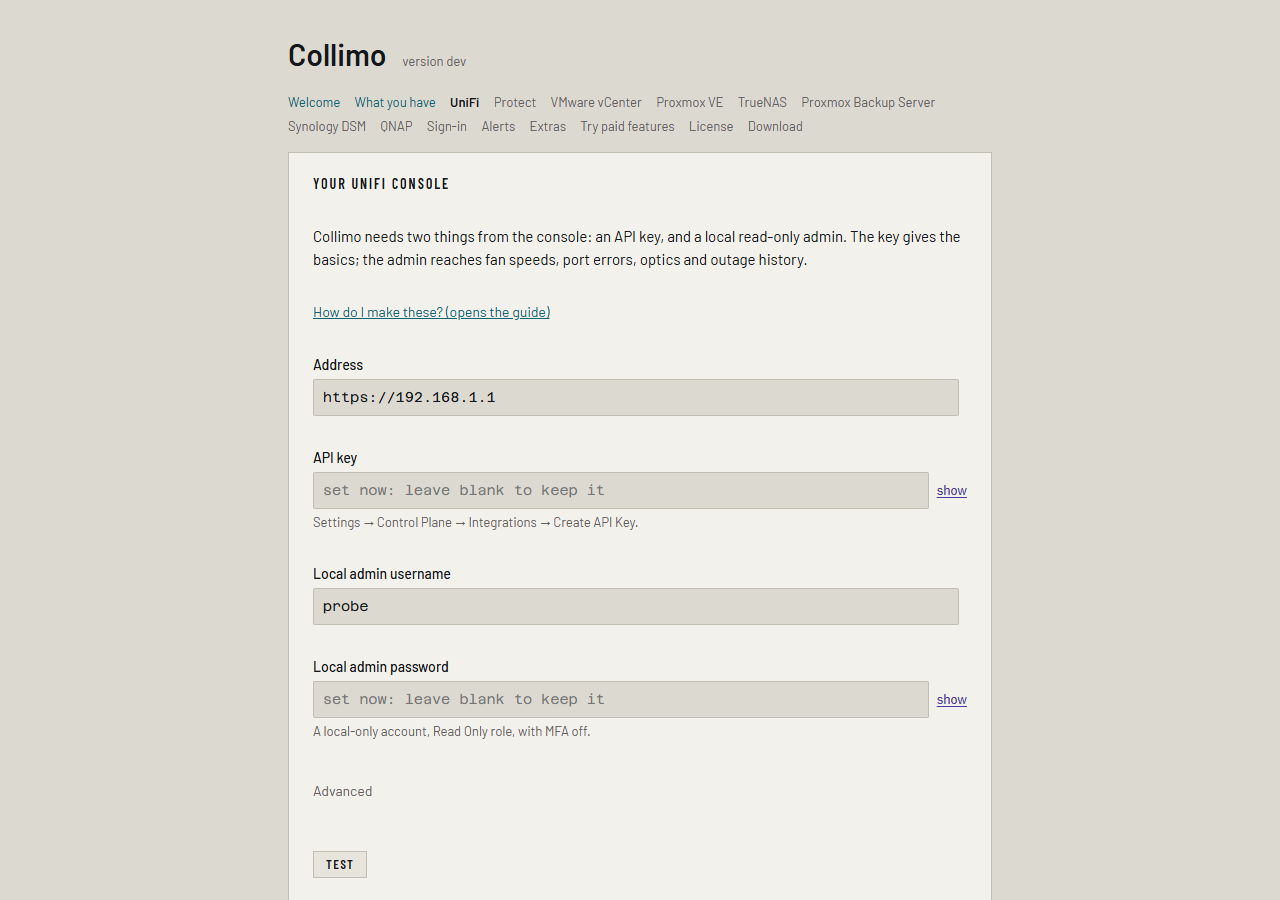Click the 'version dev' text
The image size is (1280, 900).
pyautogui.click(x=434, y=61)
